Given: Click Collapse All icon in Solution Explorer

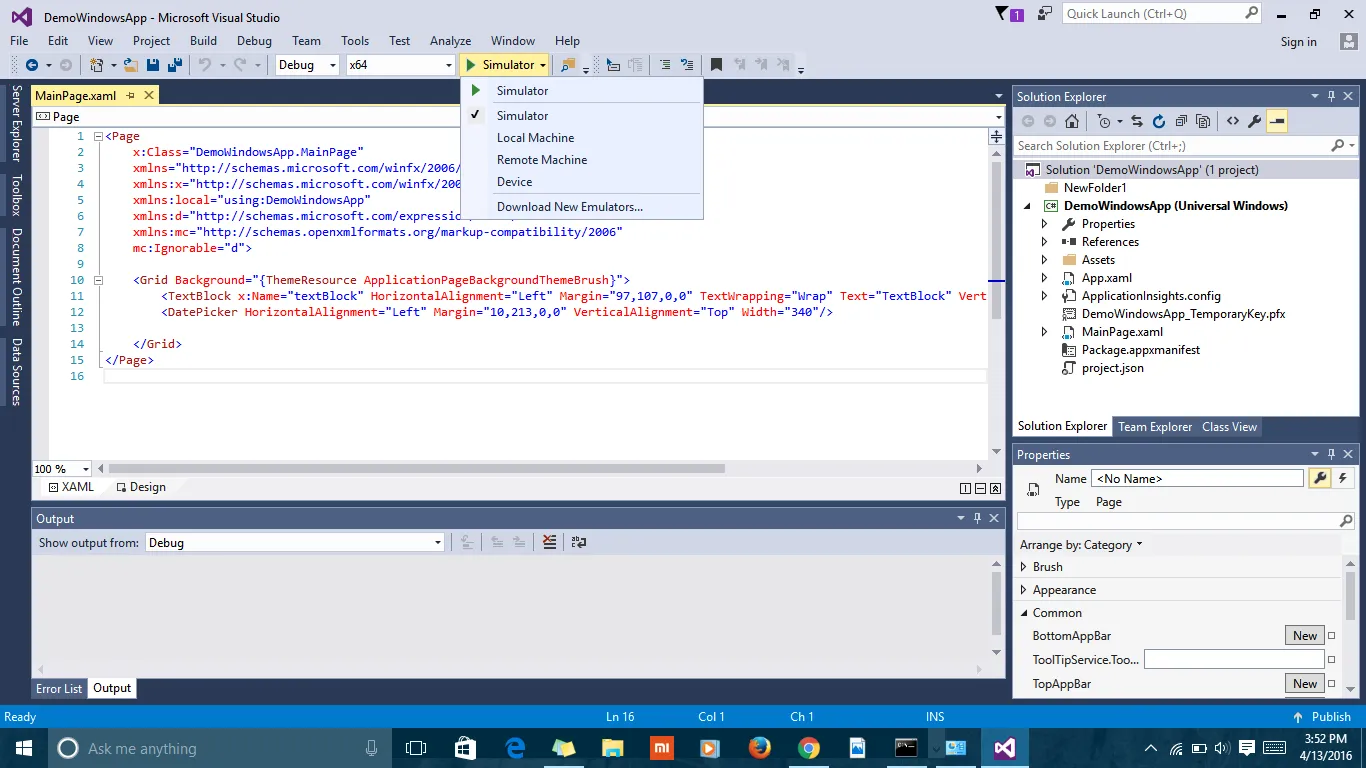Looking at the screenshot, I should (1181, 121).
